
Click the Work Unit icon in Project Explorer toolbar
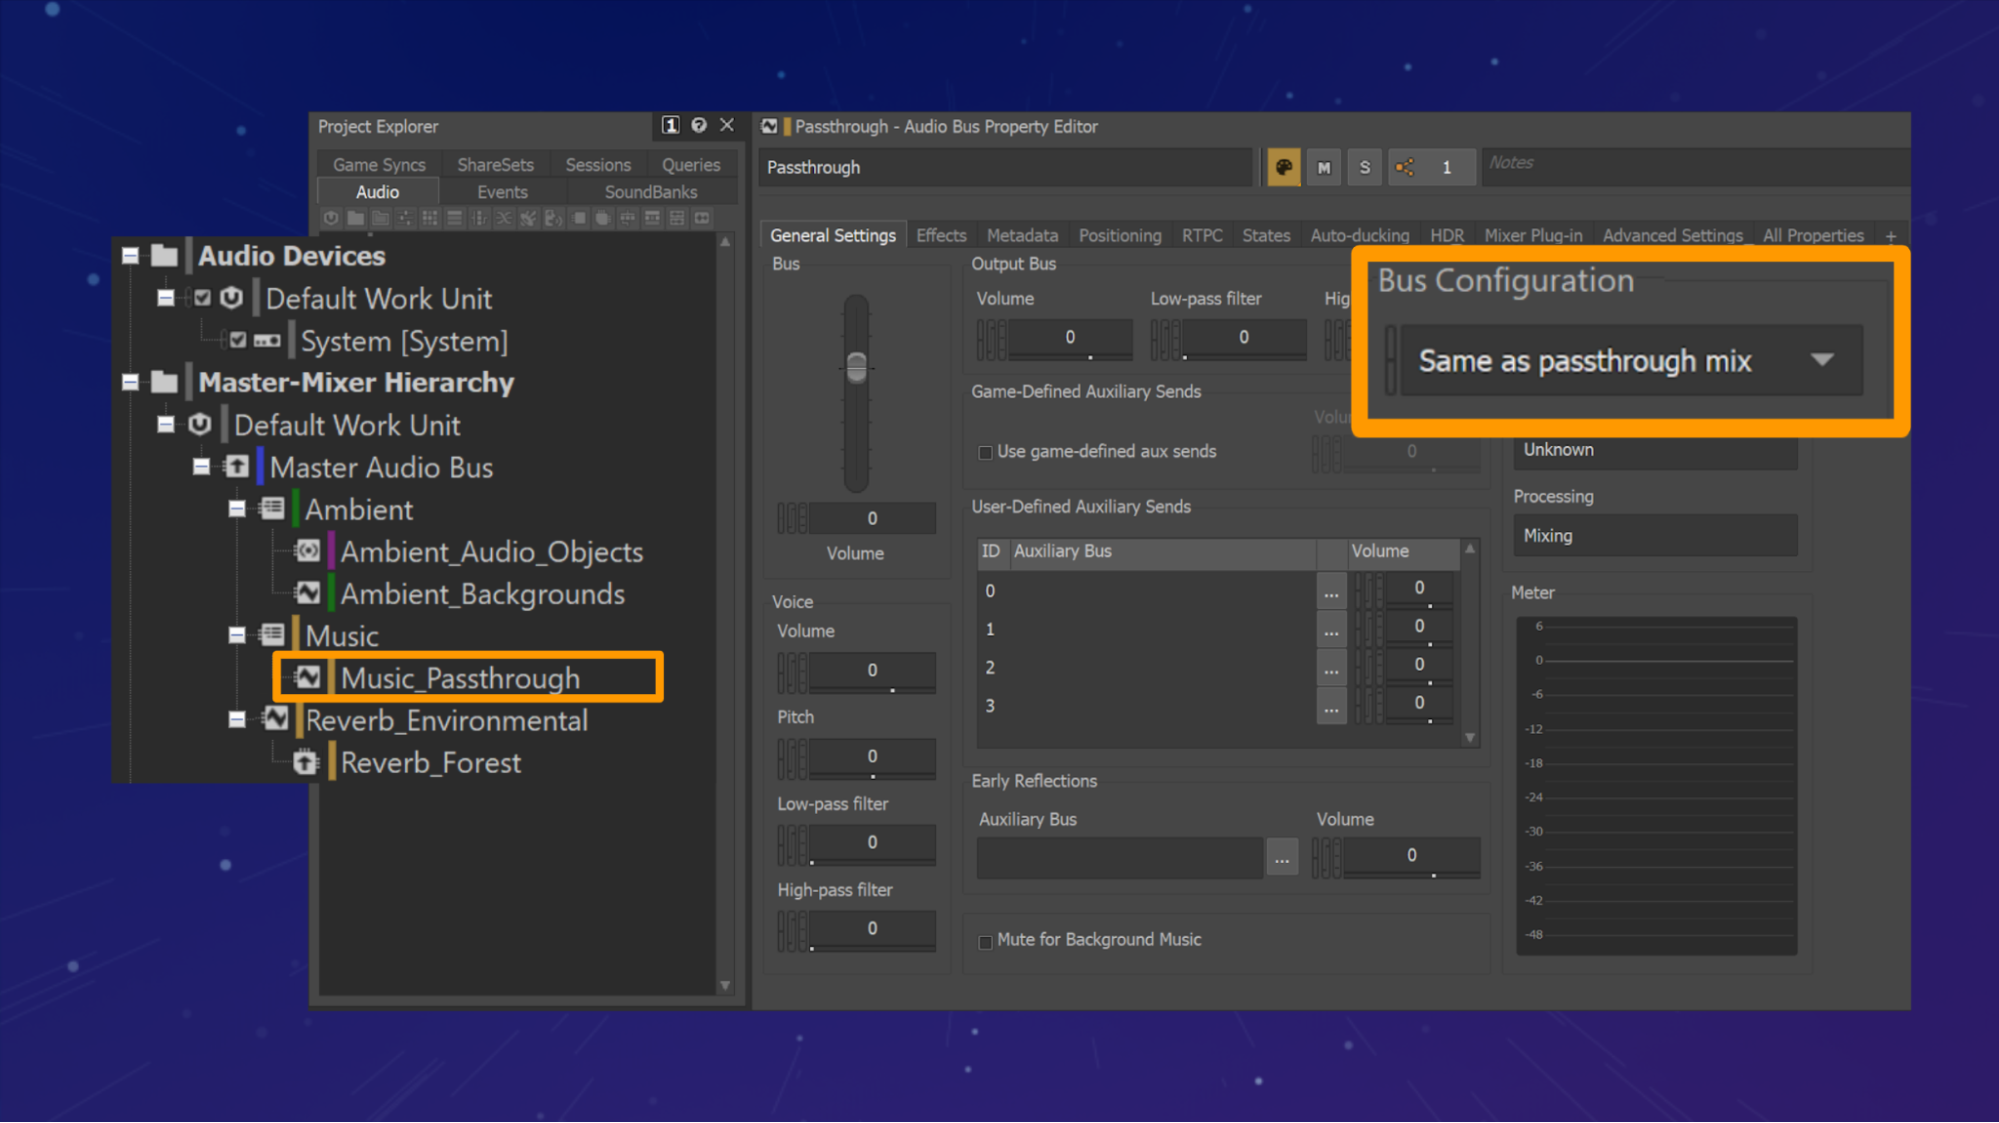[330, 218]
